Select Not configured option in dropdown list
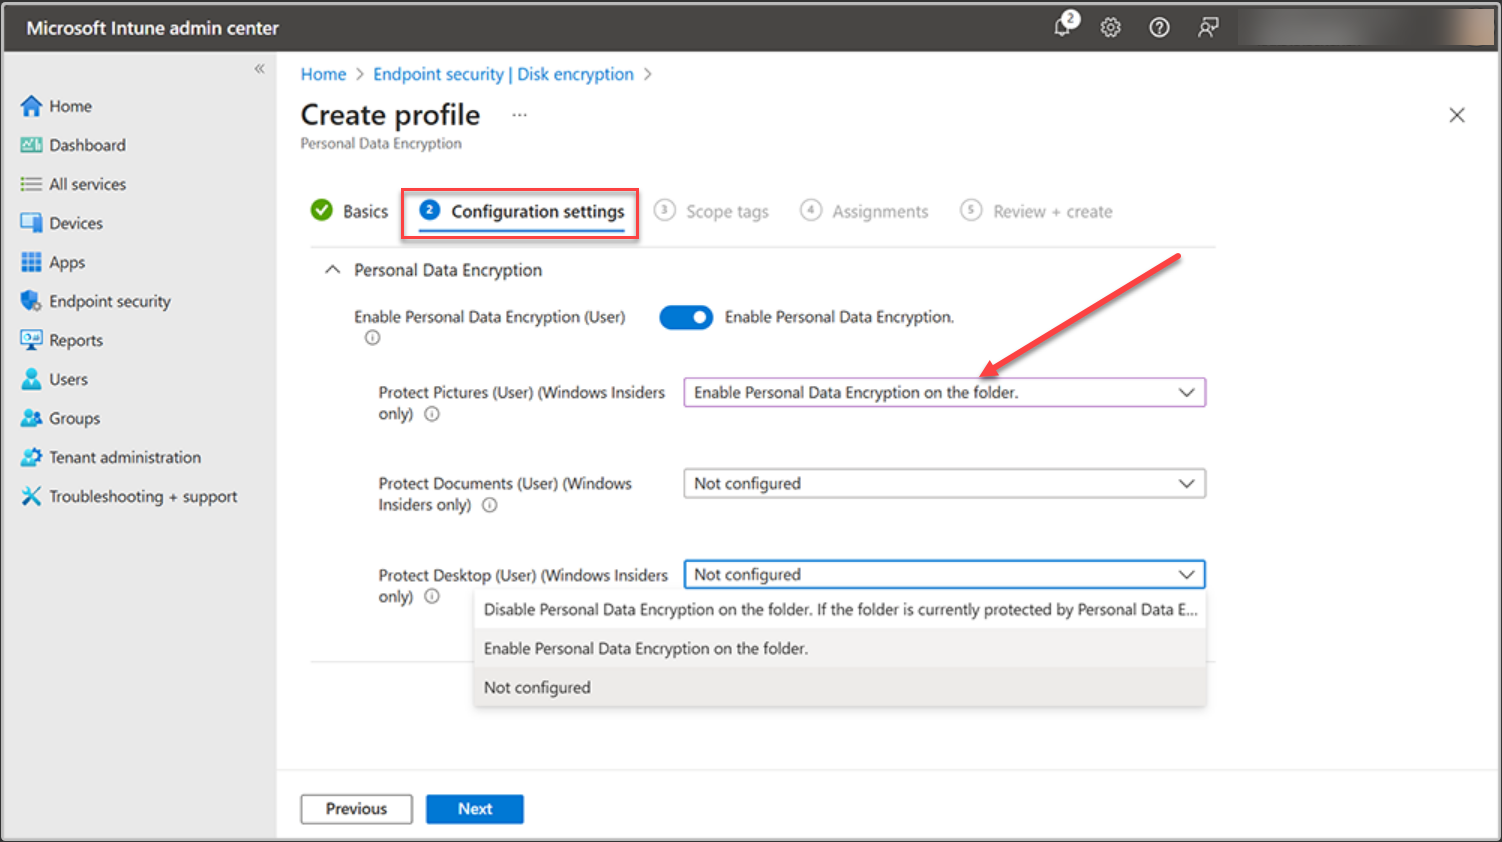The image size is (1502, 842). click(840, 687)
